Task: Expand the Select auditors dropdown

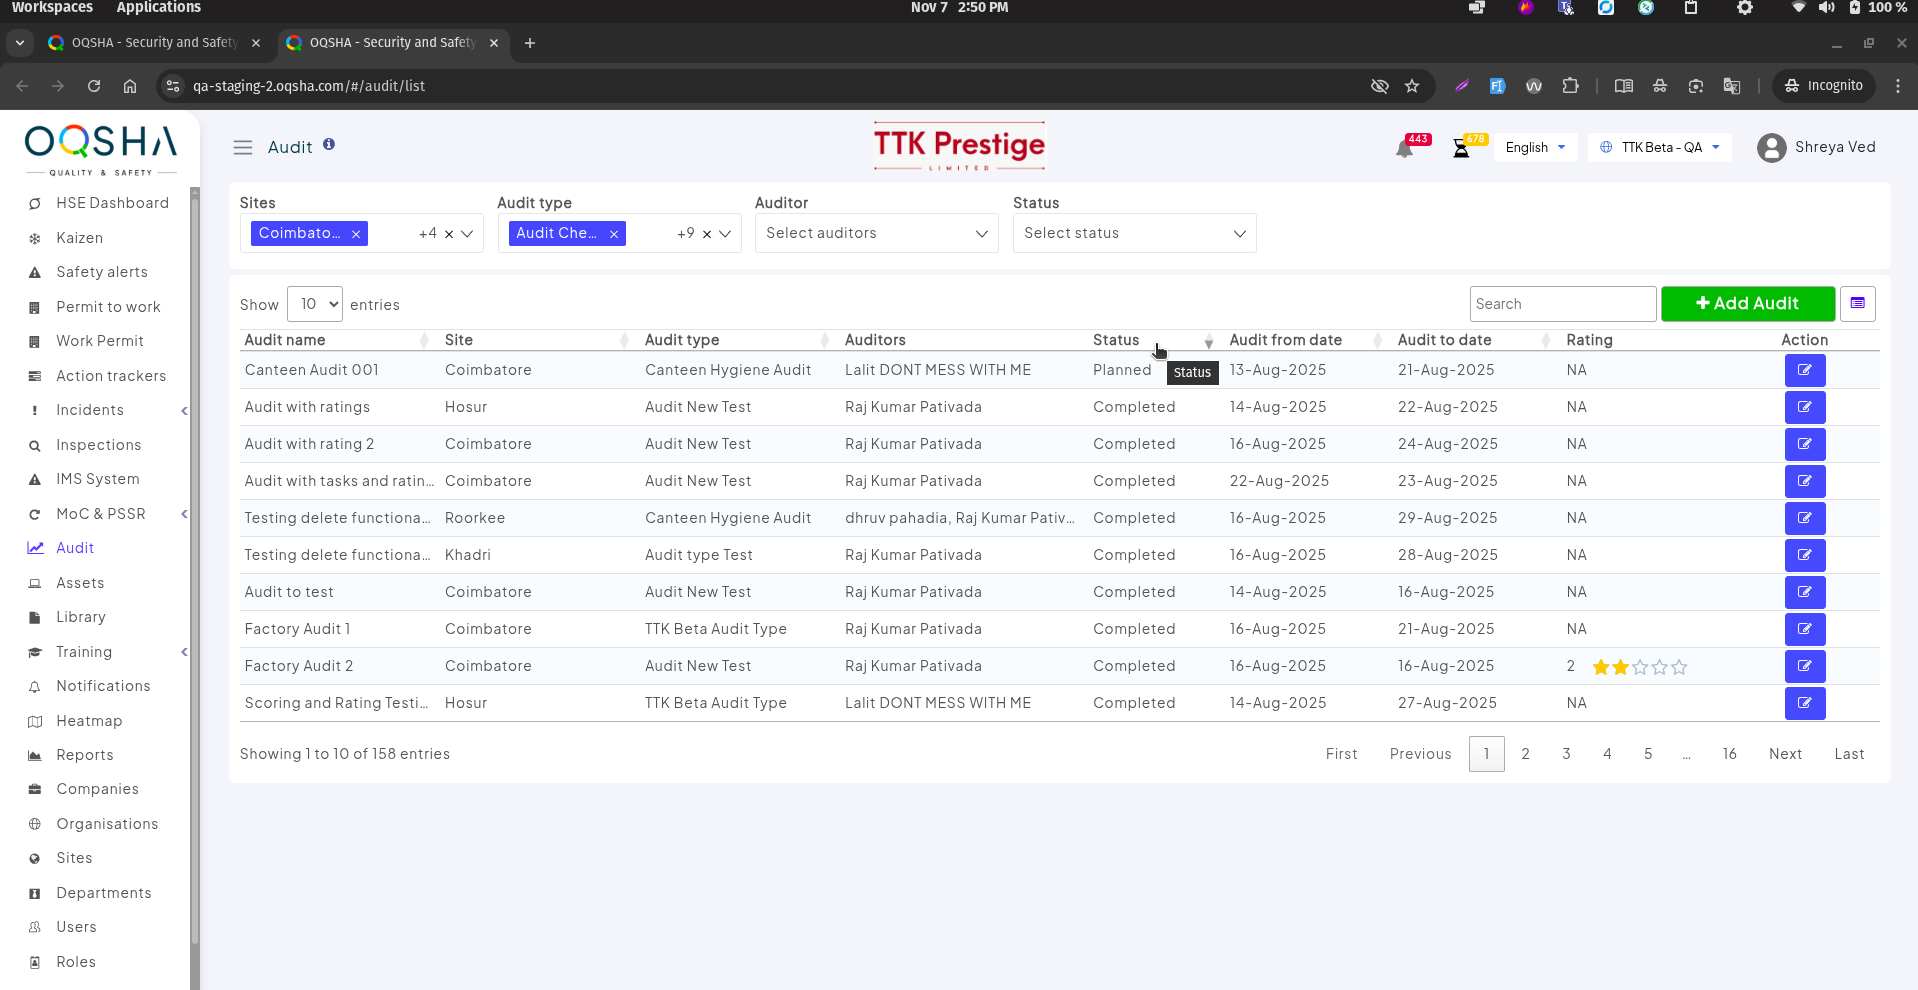Action: click(x=876, y=233)
